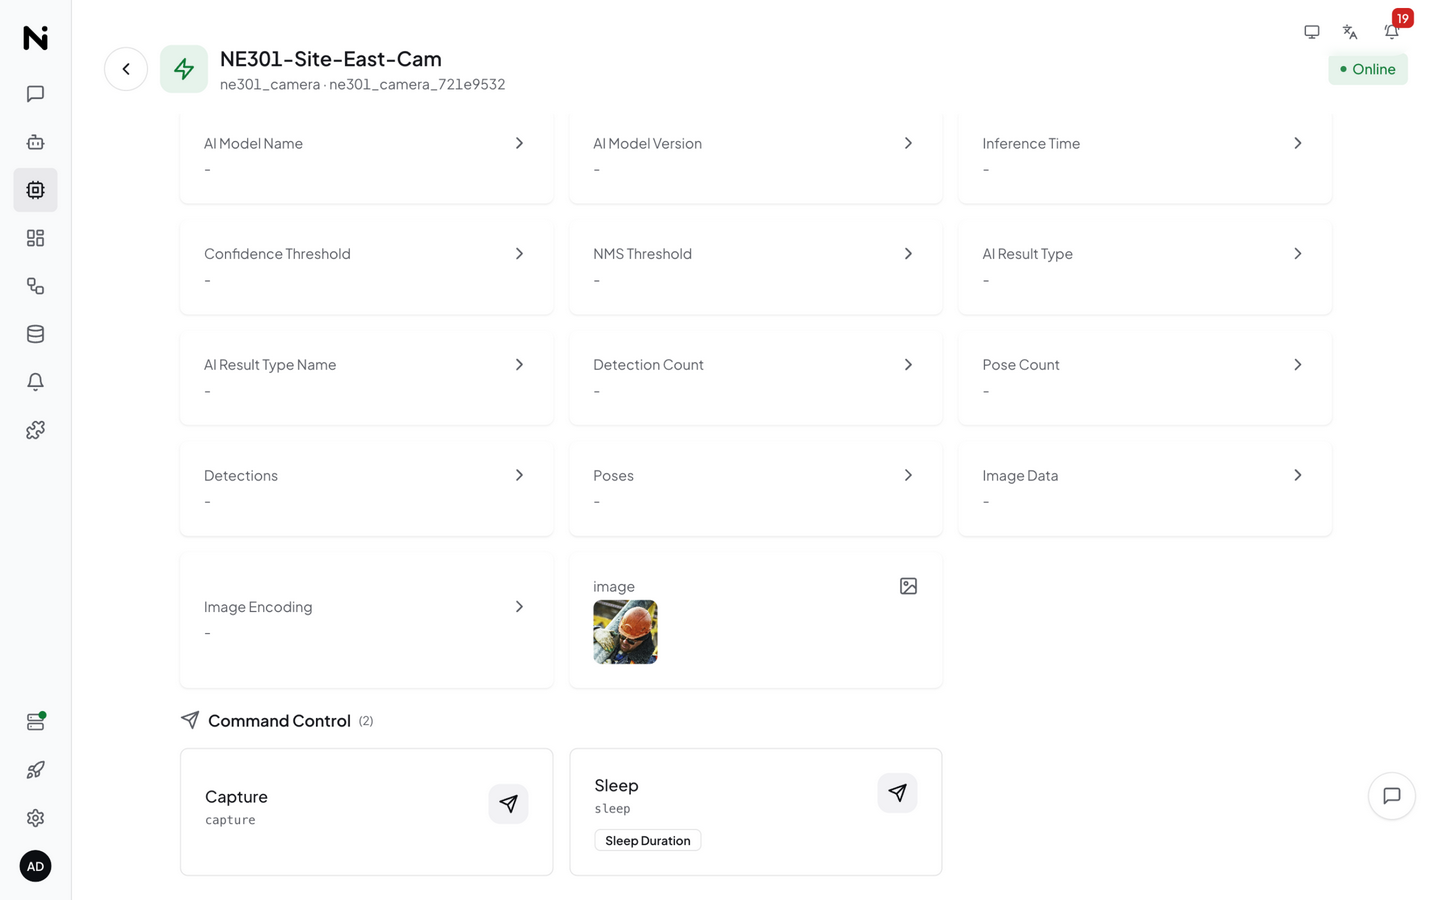Open the workflow shapes icon in sidebar
Viewport: 1440px width, 900px height.
pyautogui.click(x=35, y=286)
